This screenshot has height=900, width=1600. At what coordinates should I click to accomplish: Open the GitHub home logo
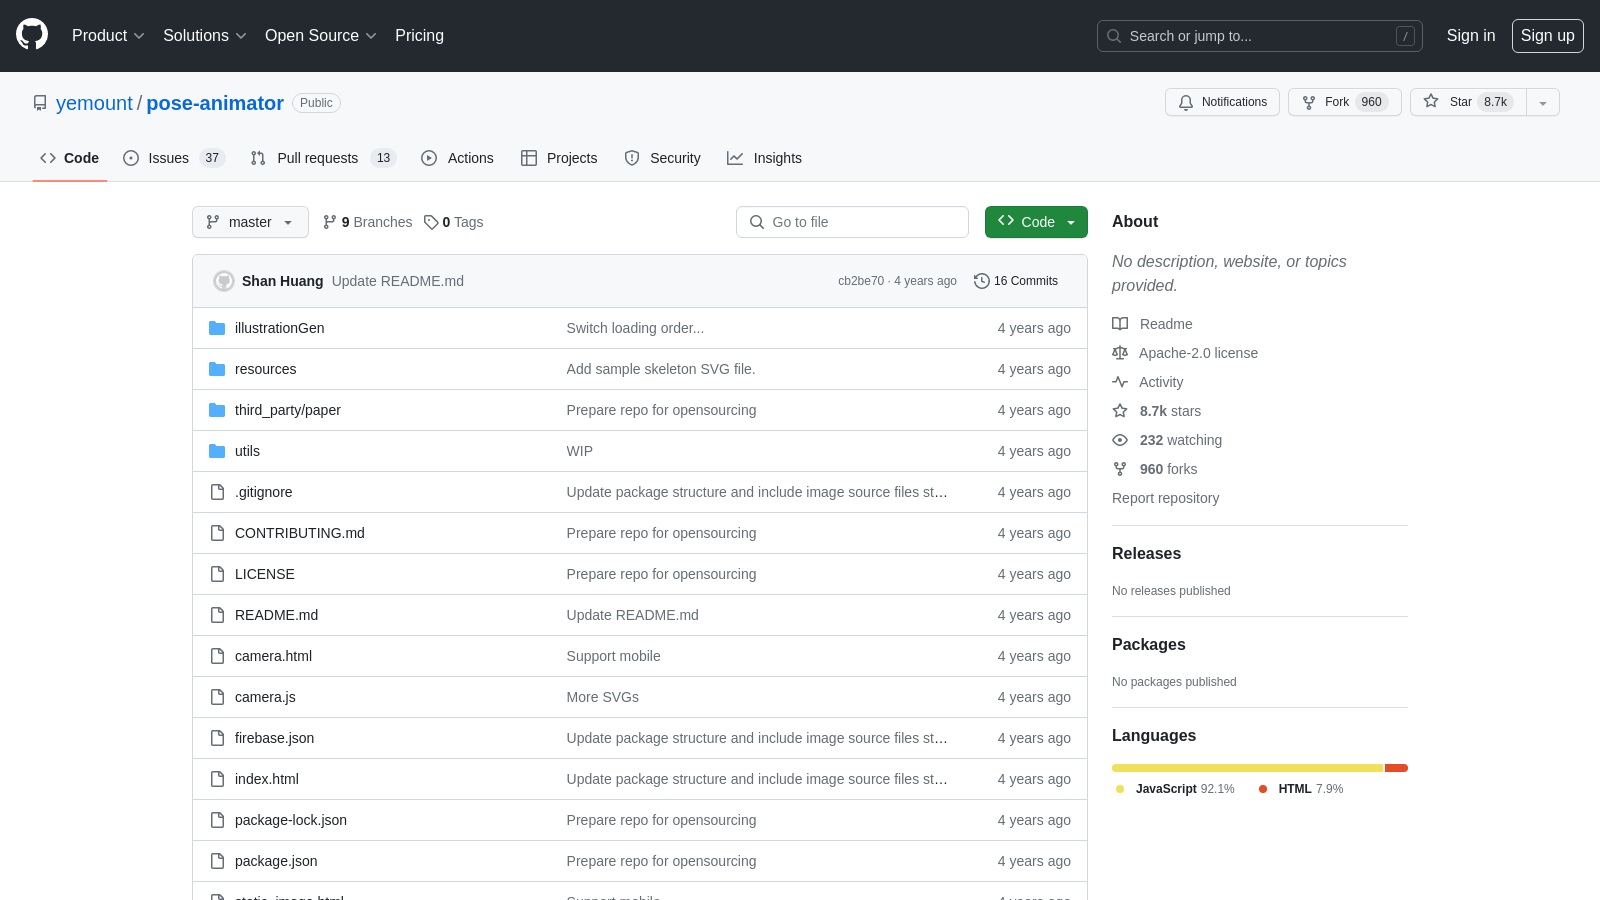click(x=32, y=35)
